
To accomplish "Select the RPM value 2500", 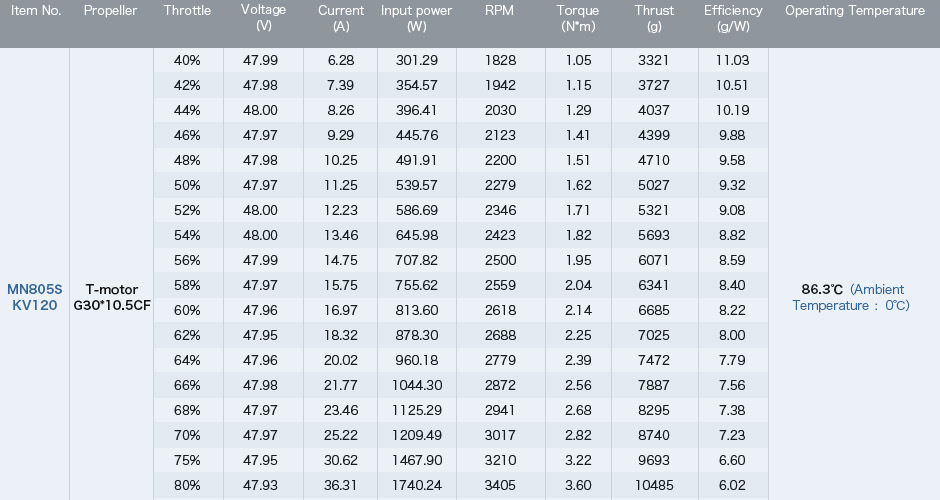I will point(501,260).
